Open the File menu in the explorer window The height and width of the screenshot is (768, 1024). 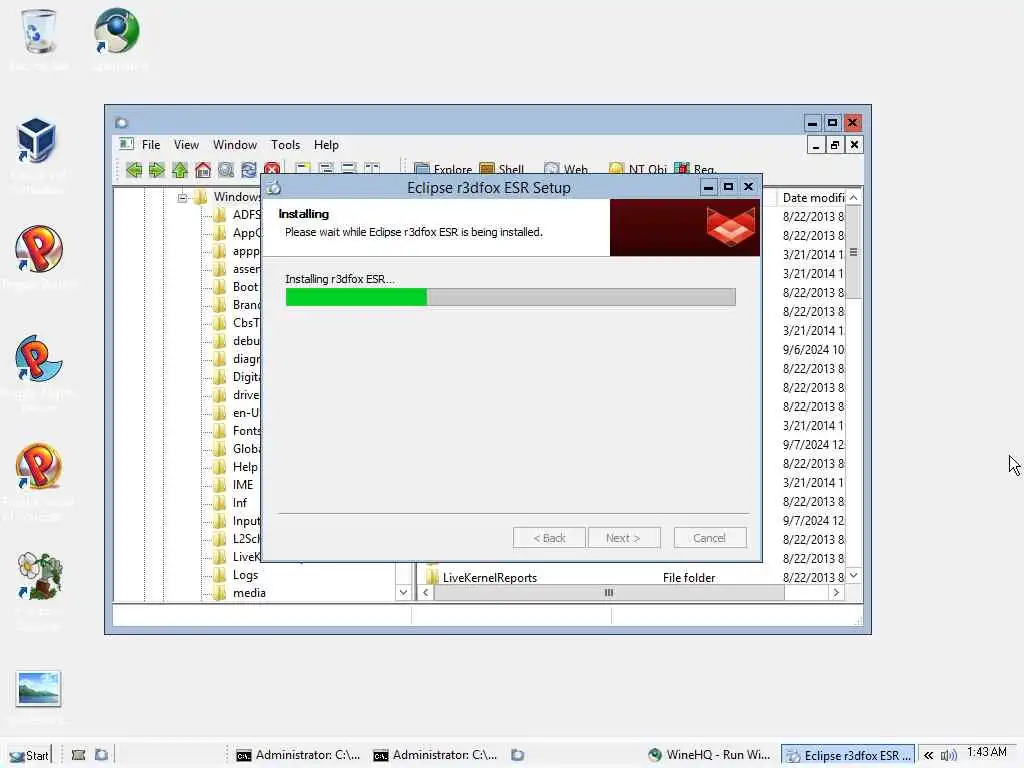click(x=151, y=145)
